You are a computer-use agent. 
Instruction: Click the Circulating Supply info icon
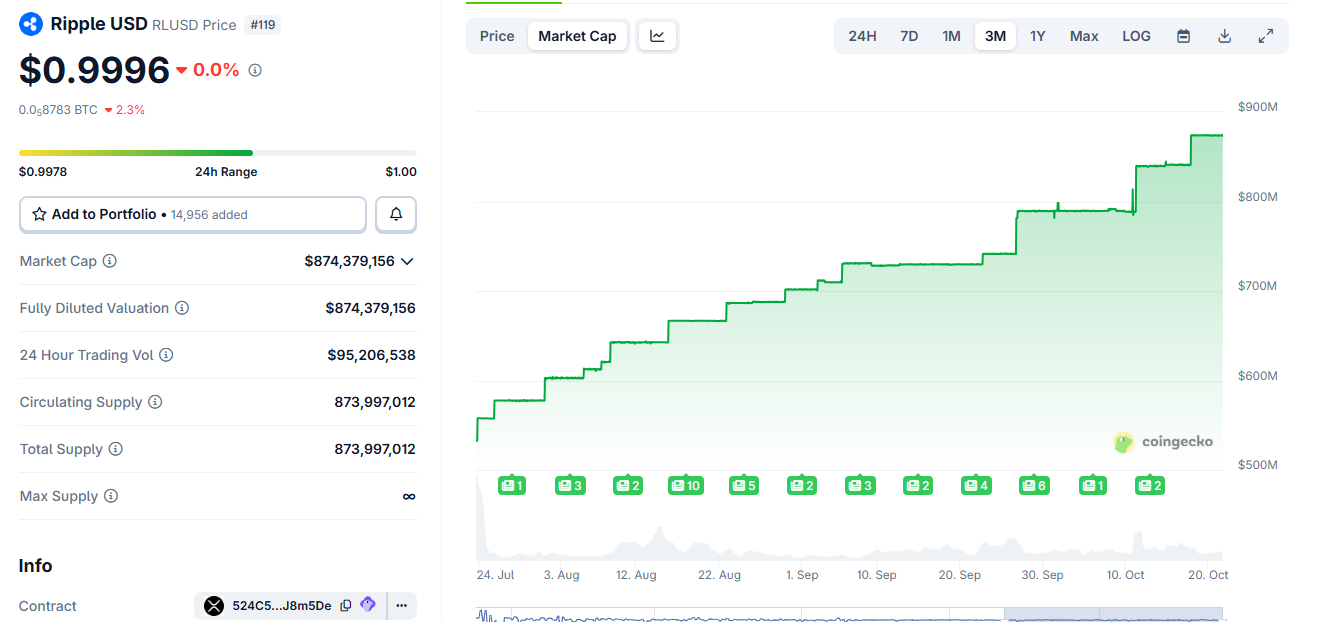(x=155, y=402)
